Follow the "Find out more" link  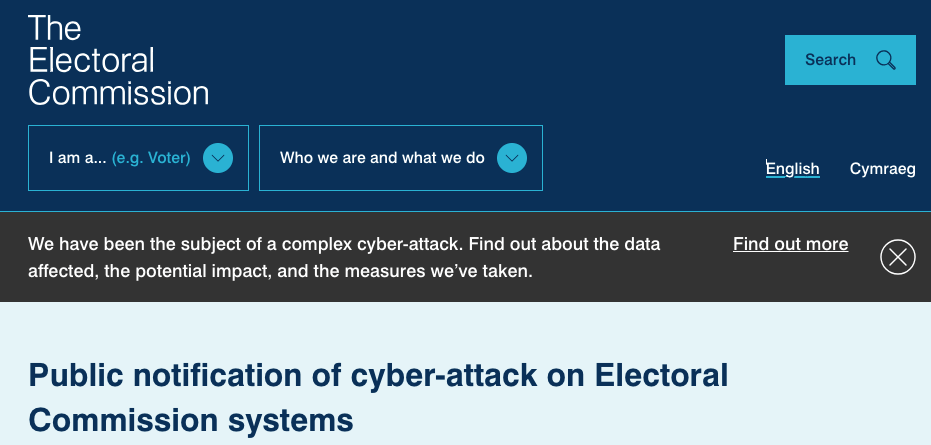point(790,244)
